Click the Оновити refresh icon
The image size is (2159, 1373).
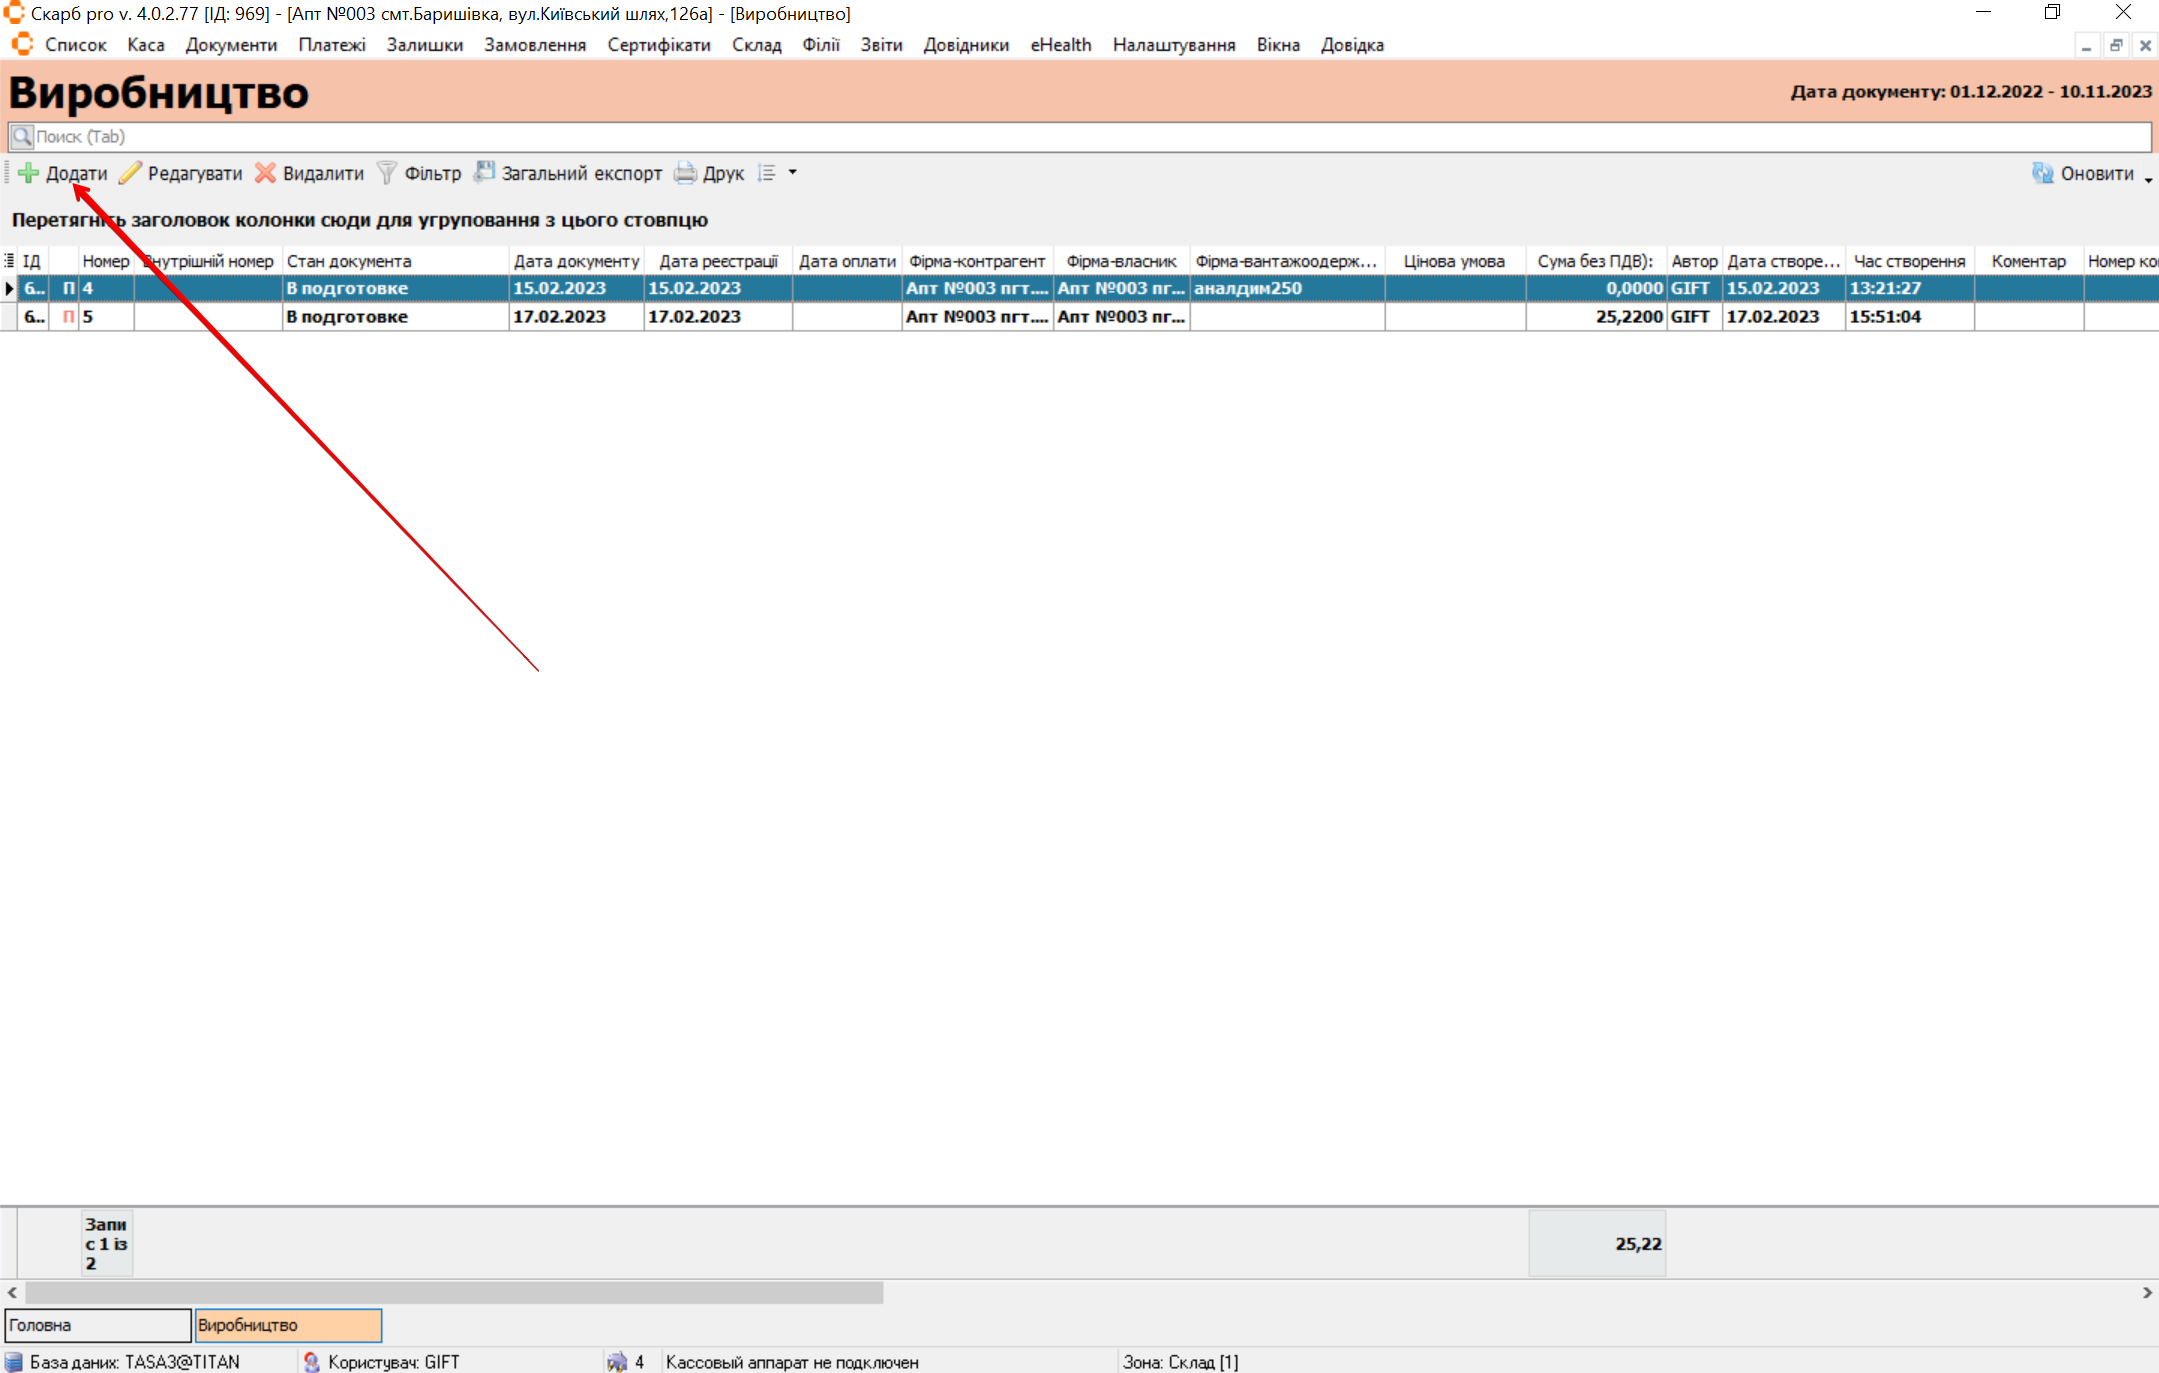tap(2042, 173)
